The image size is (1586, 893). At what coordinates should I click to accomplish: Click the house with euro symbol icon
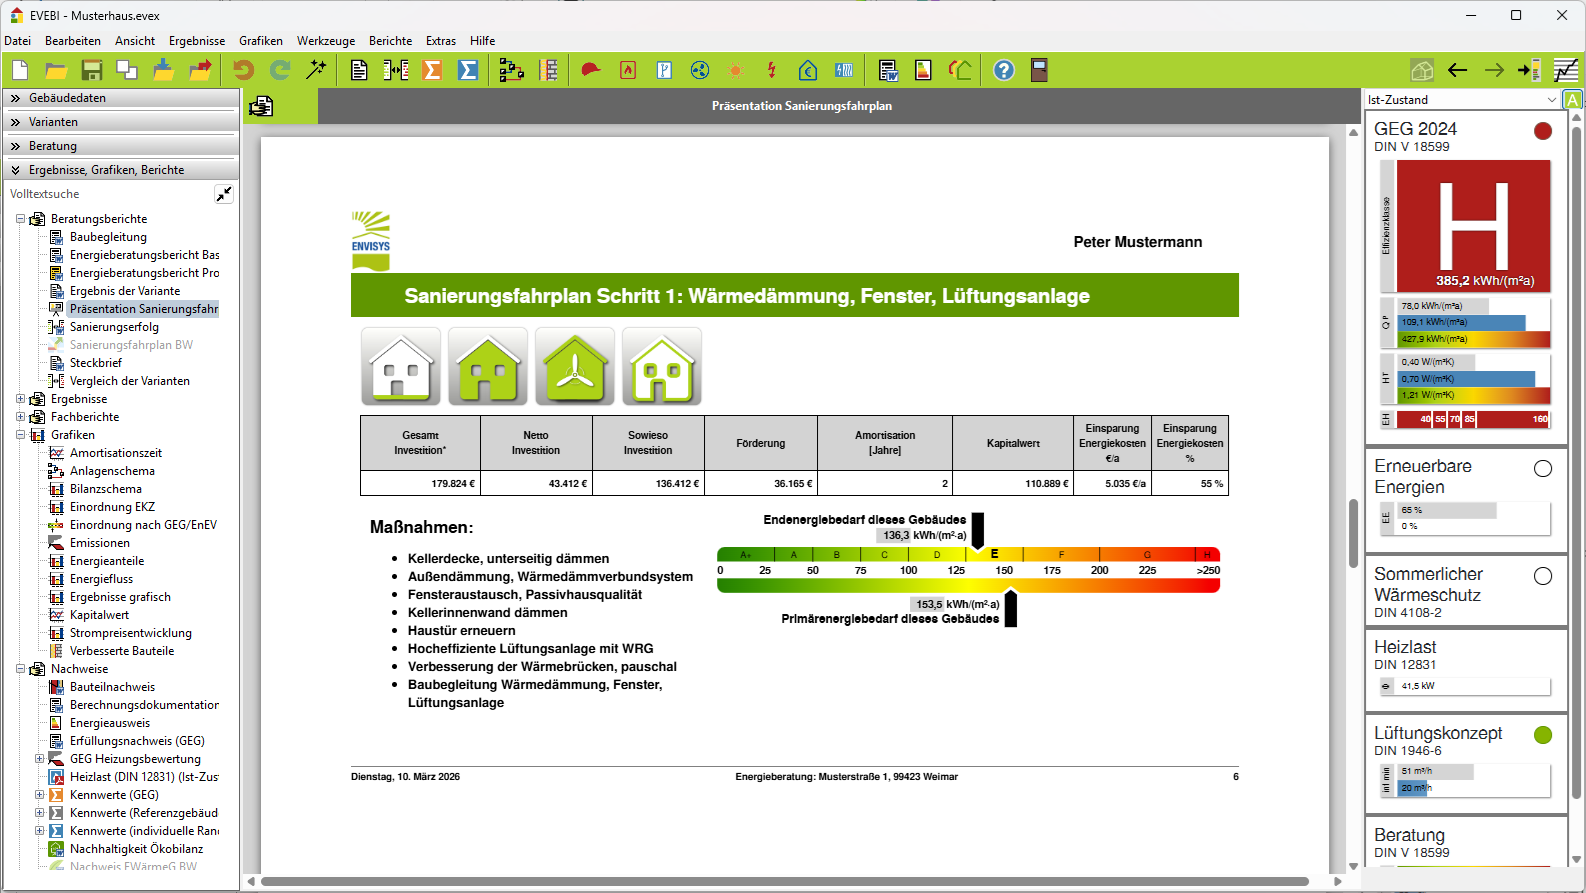(808, 70)
